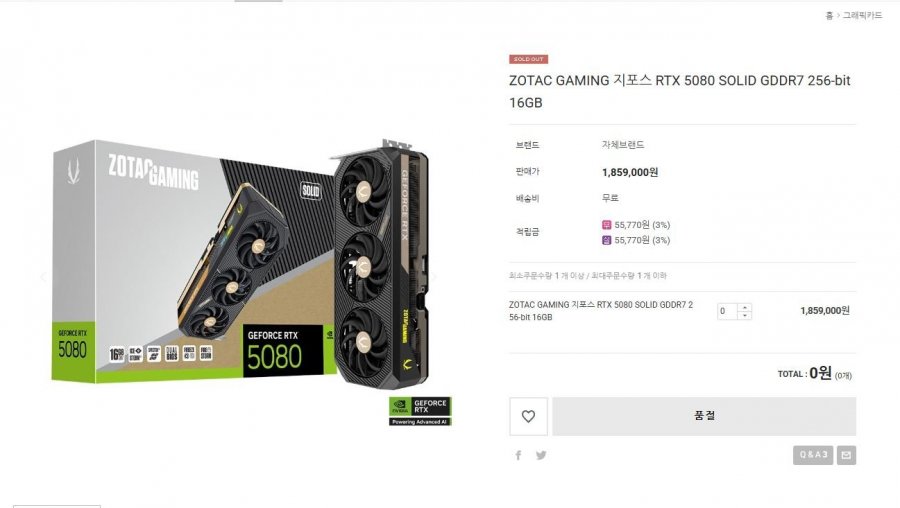Go to 홈 in the breadcrumb

(829, 15)
